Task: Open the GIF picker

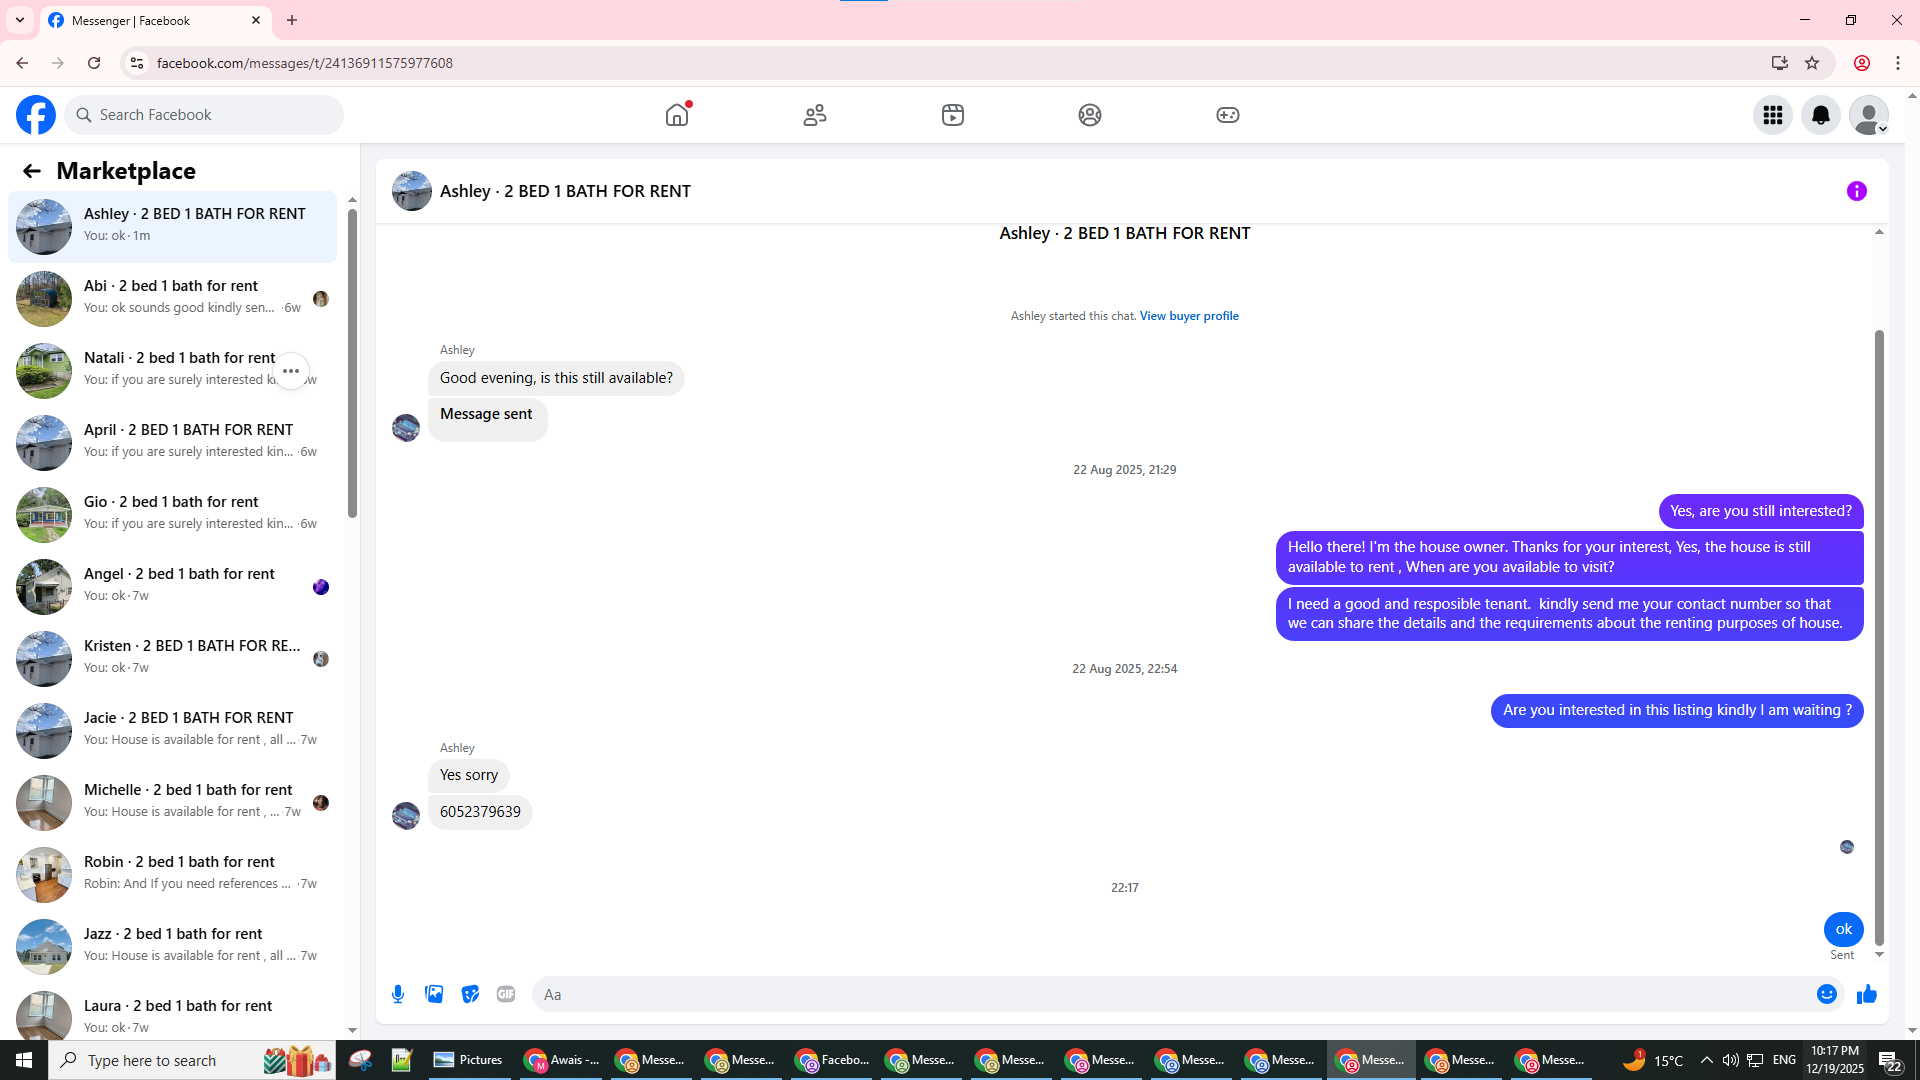Action: point(506,994)
